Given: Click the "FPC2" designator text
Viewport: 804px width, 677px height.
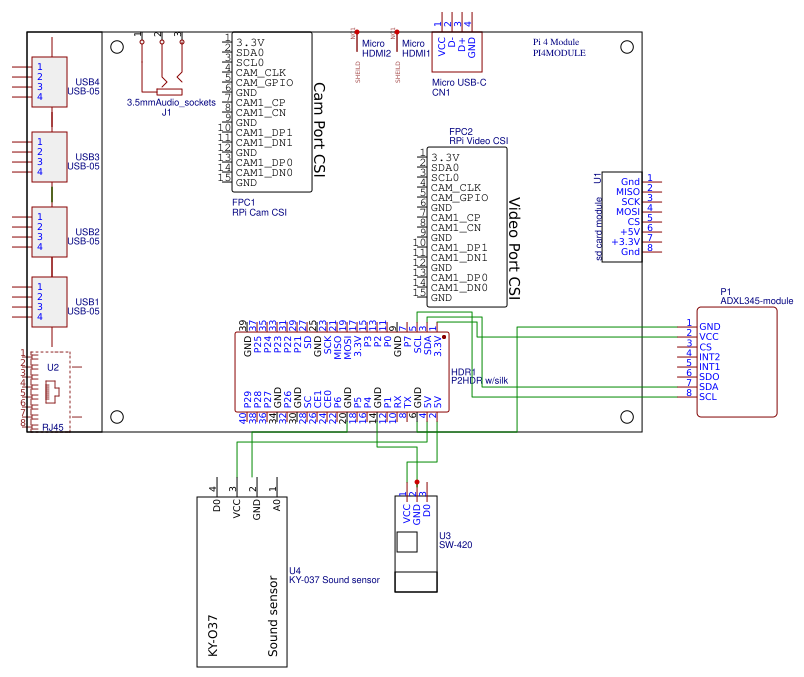Looking at the screenshot, I should coord(461,132).
